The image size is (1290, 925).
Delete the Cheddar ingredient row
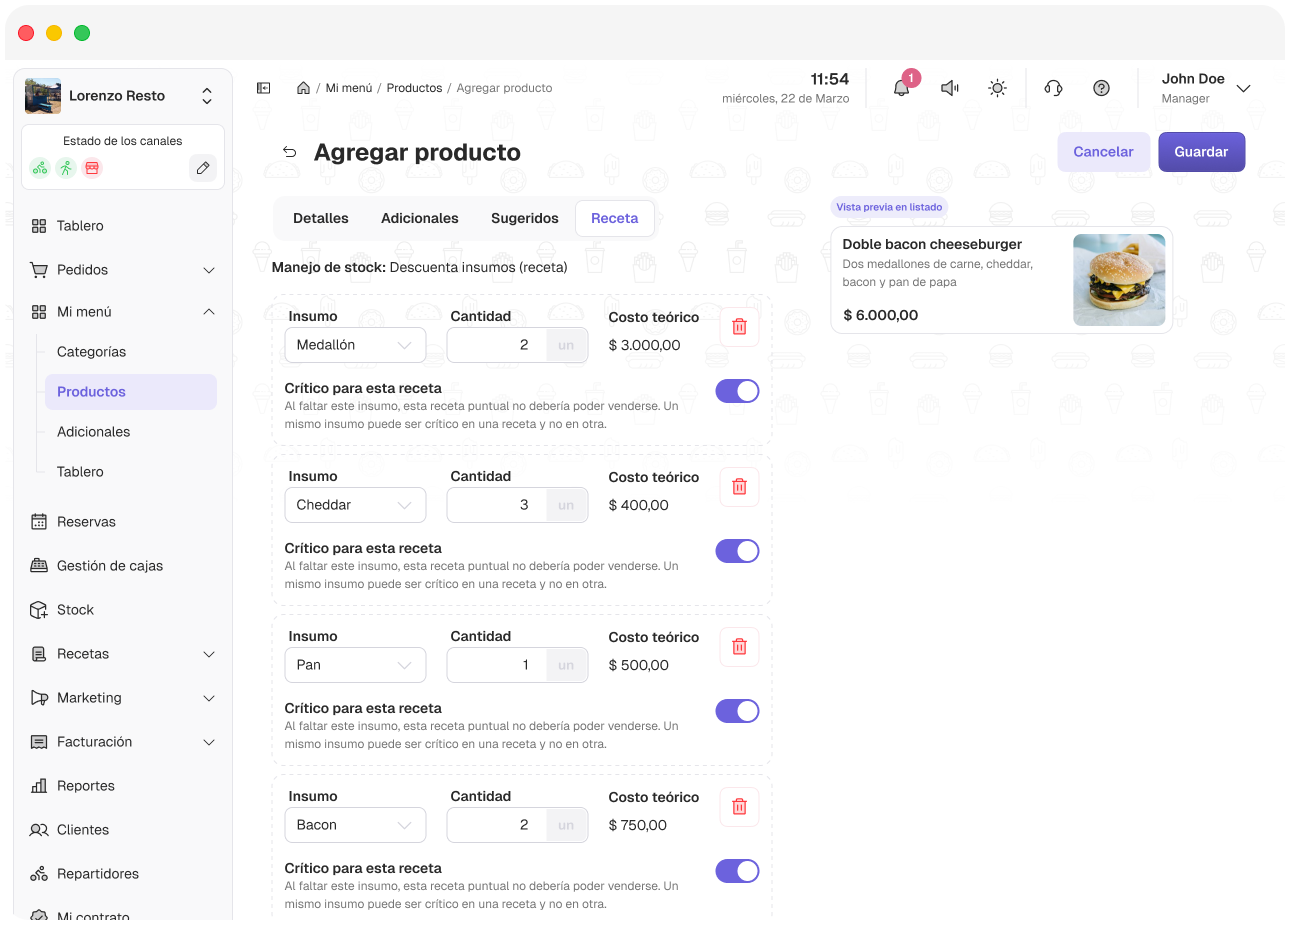coord(740,487)
